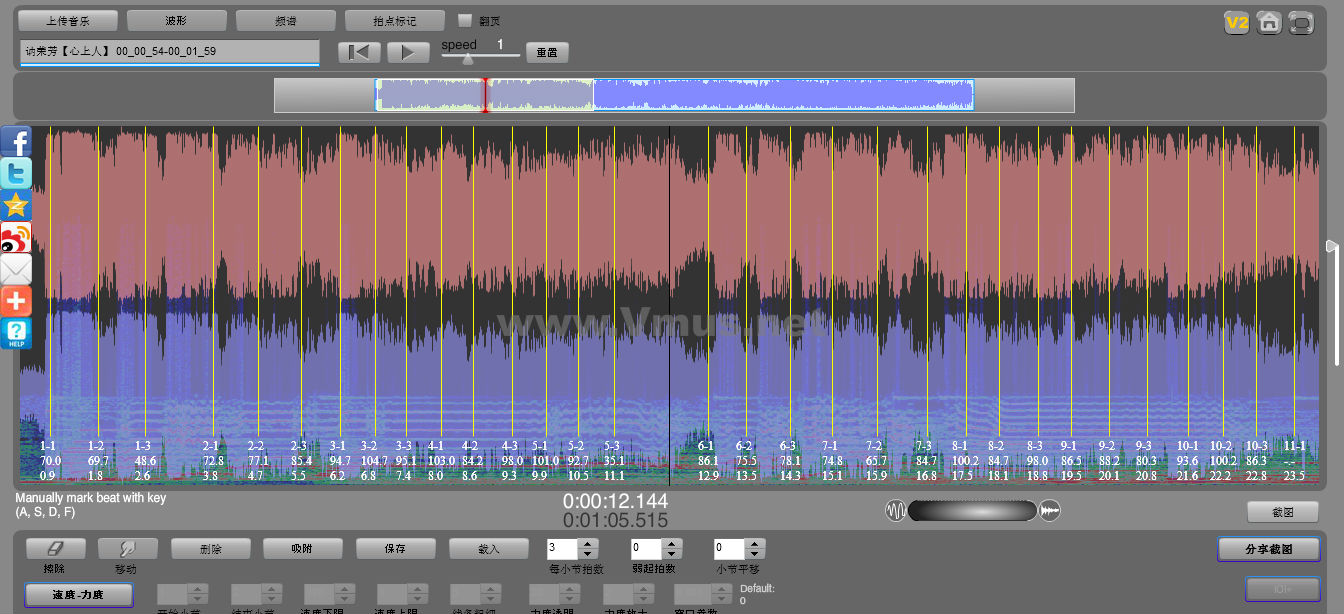
Task: Open the Help icon in the sidebar
Action: [16, 333]
